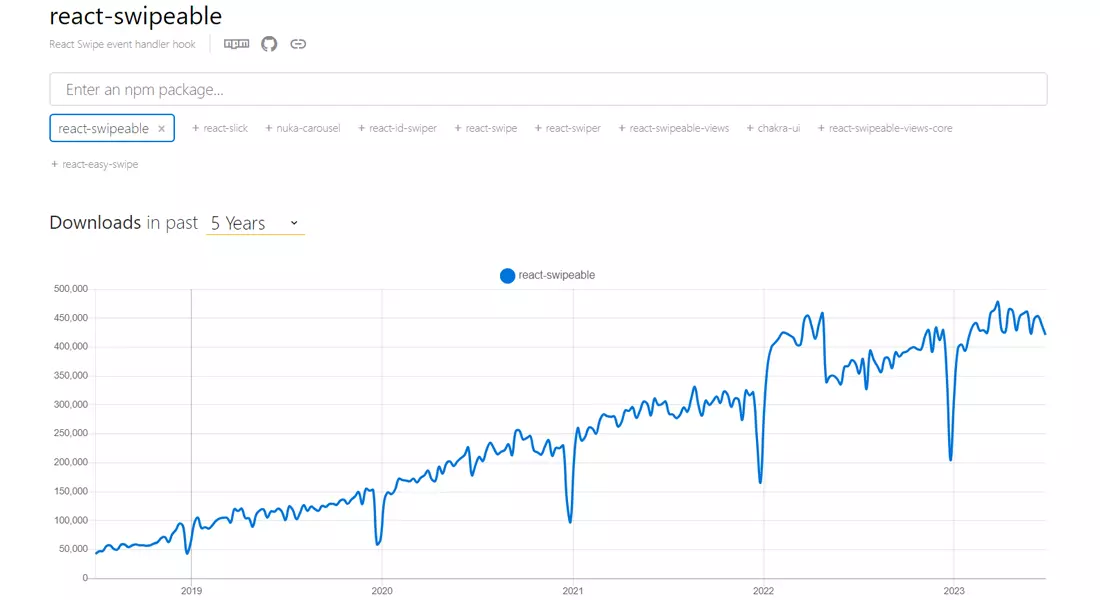
Task: Open the '5 Years' time range dropdown
Action: click(255, 223)
